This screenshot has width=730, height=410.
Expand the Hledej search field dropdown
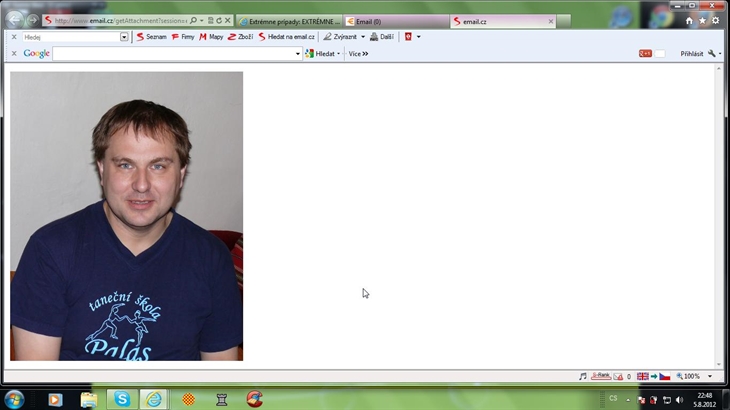(x=124, y=37)
